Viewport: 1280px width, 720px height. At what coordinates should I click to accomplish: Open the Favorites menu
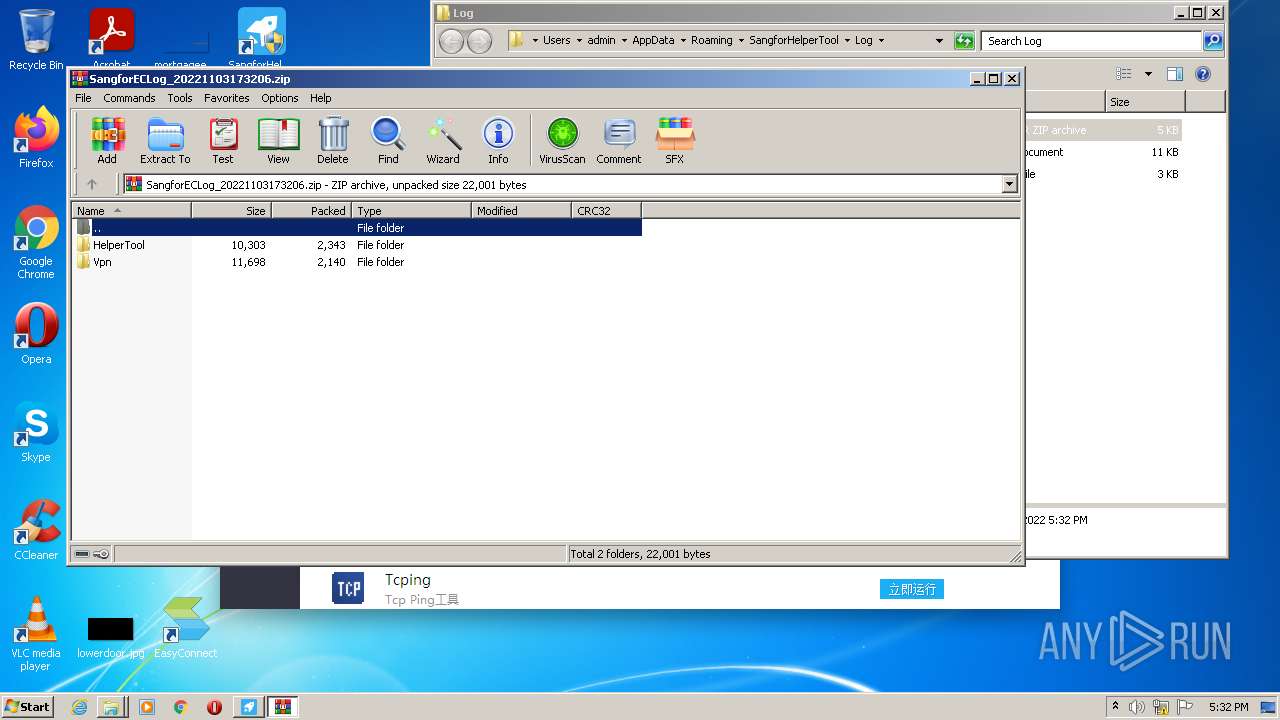(x=227, y=98)
